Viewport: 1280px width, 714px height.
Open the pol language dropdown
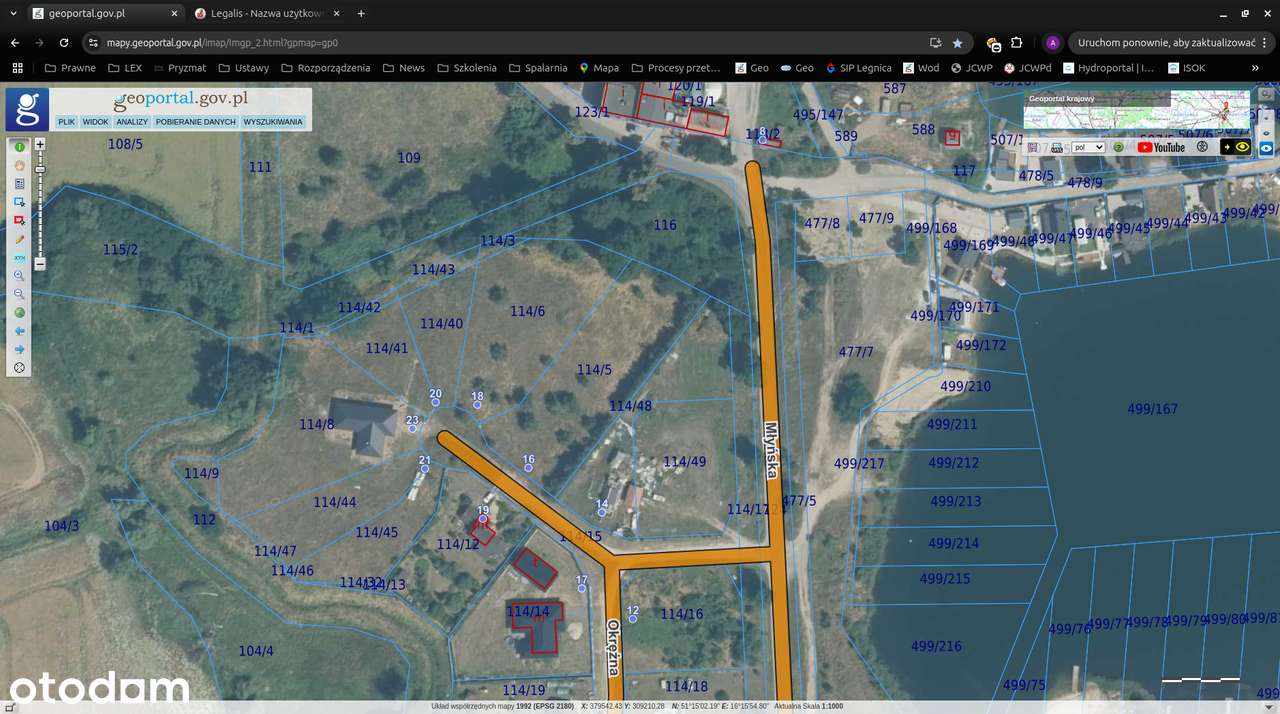click(x=1087, y=147)
